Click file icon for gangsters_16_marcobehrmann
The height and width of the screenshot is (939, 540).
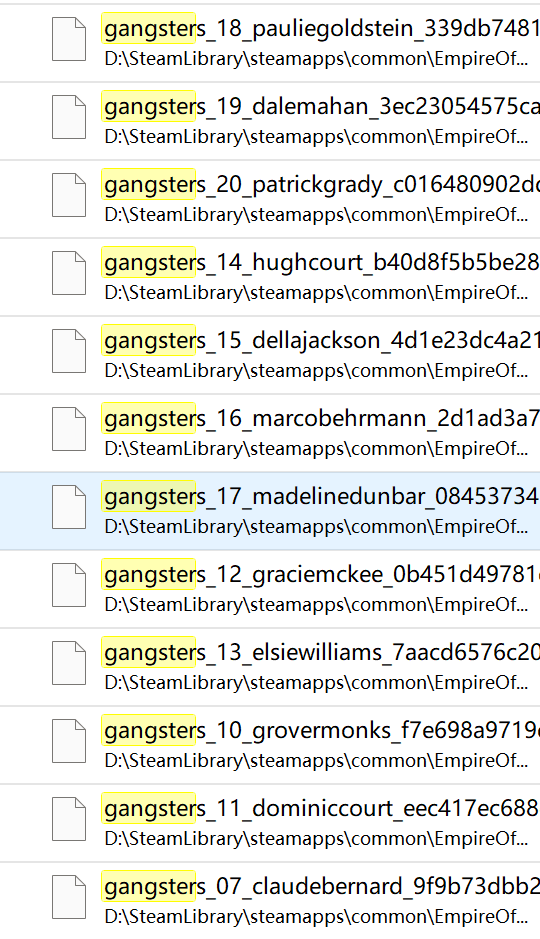point(69,429)
